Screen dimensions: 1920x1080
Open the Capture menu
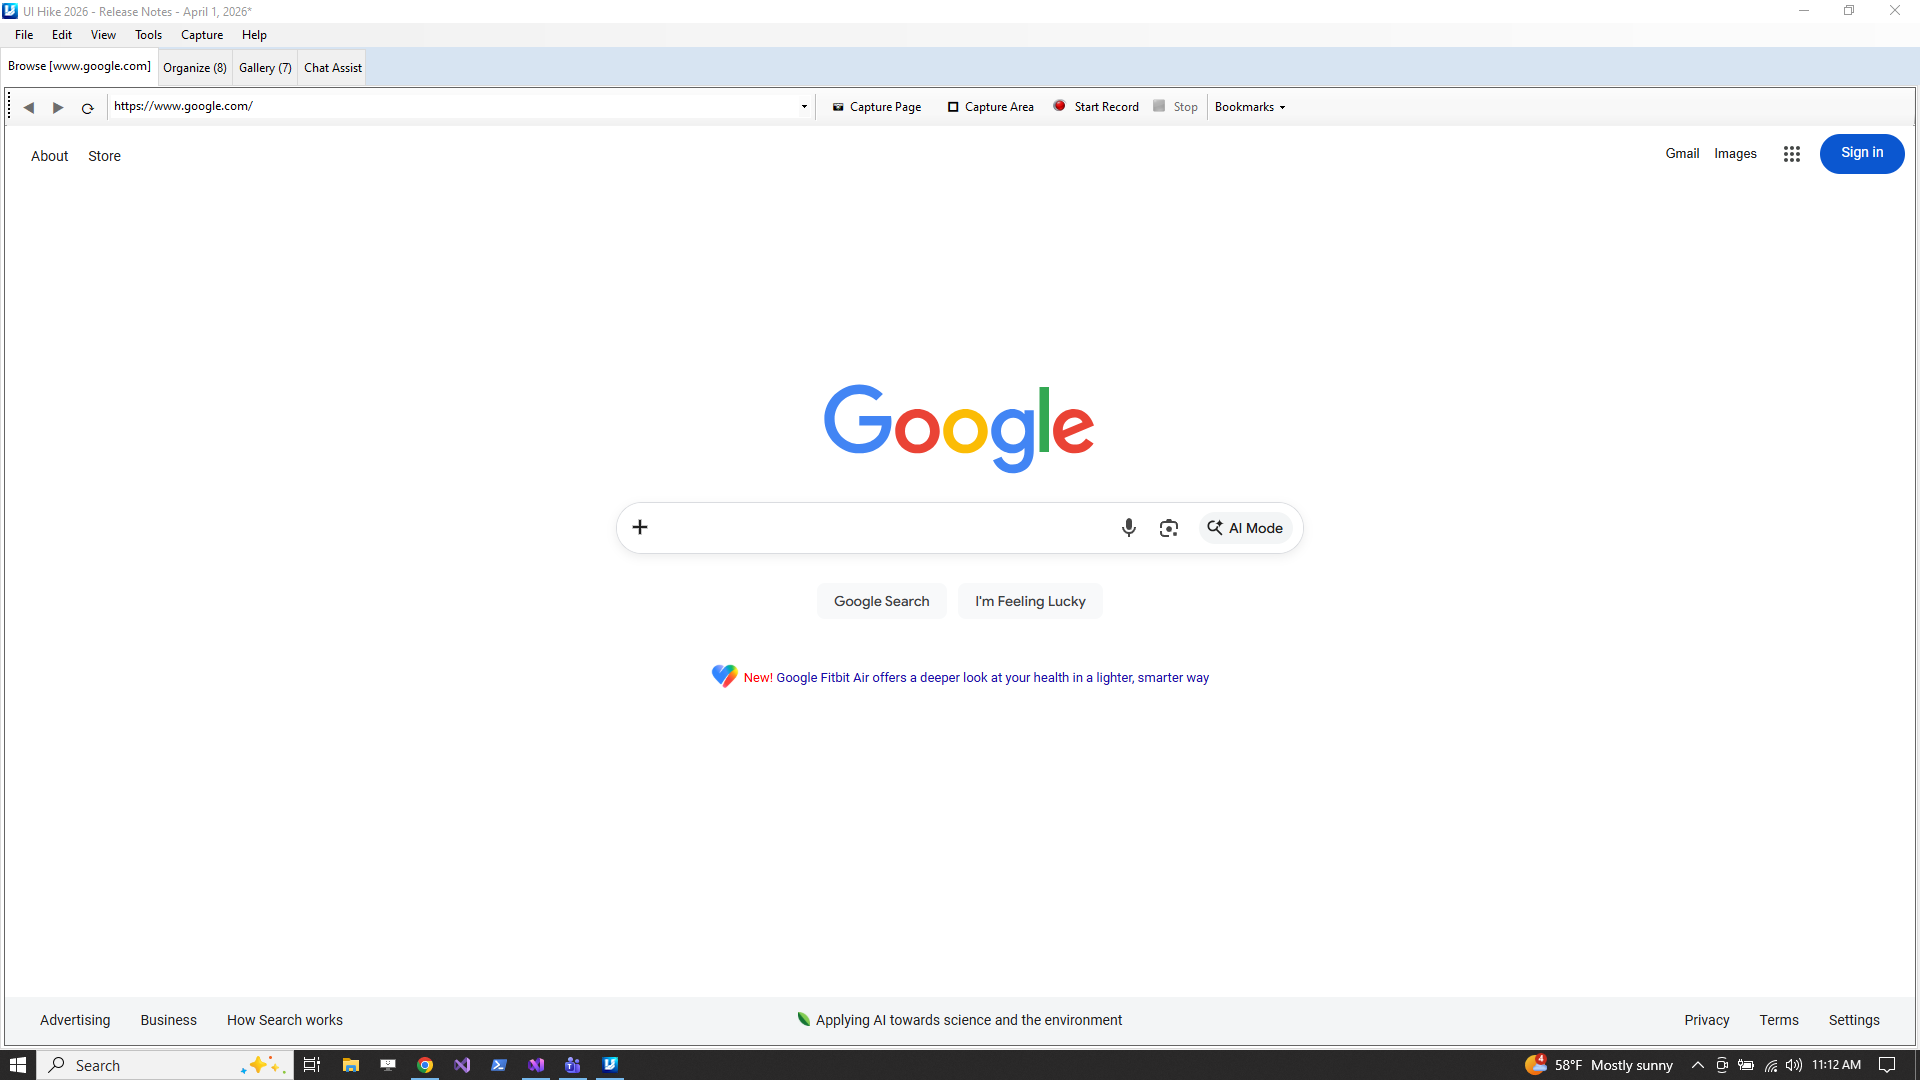(x=202, y=35)
